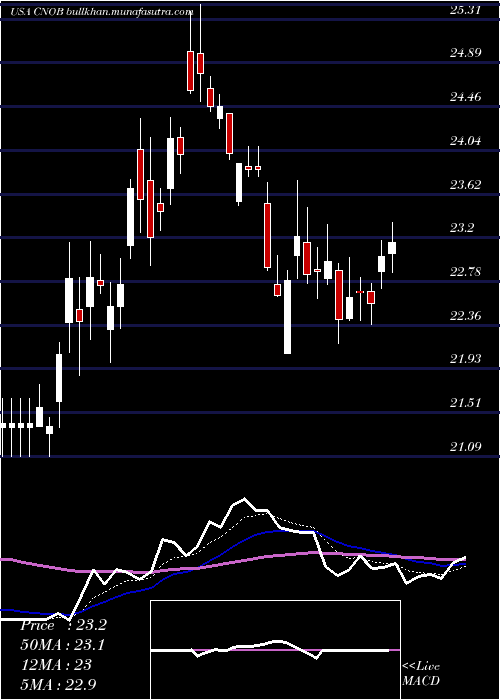Click the 22.78 price axis label

[x=465, y=271]
